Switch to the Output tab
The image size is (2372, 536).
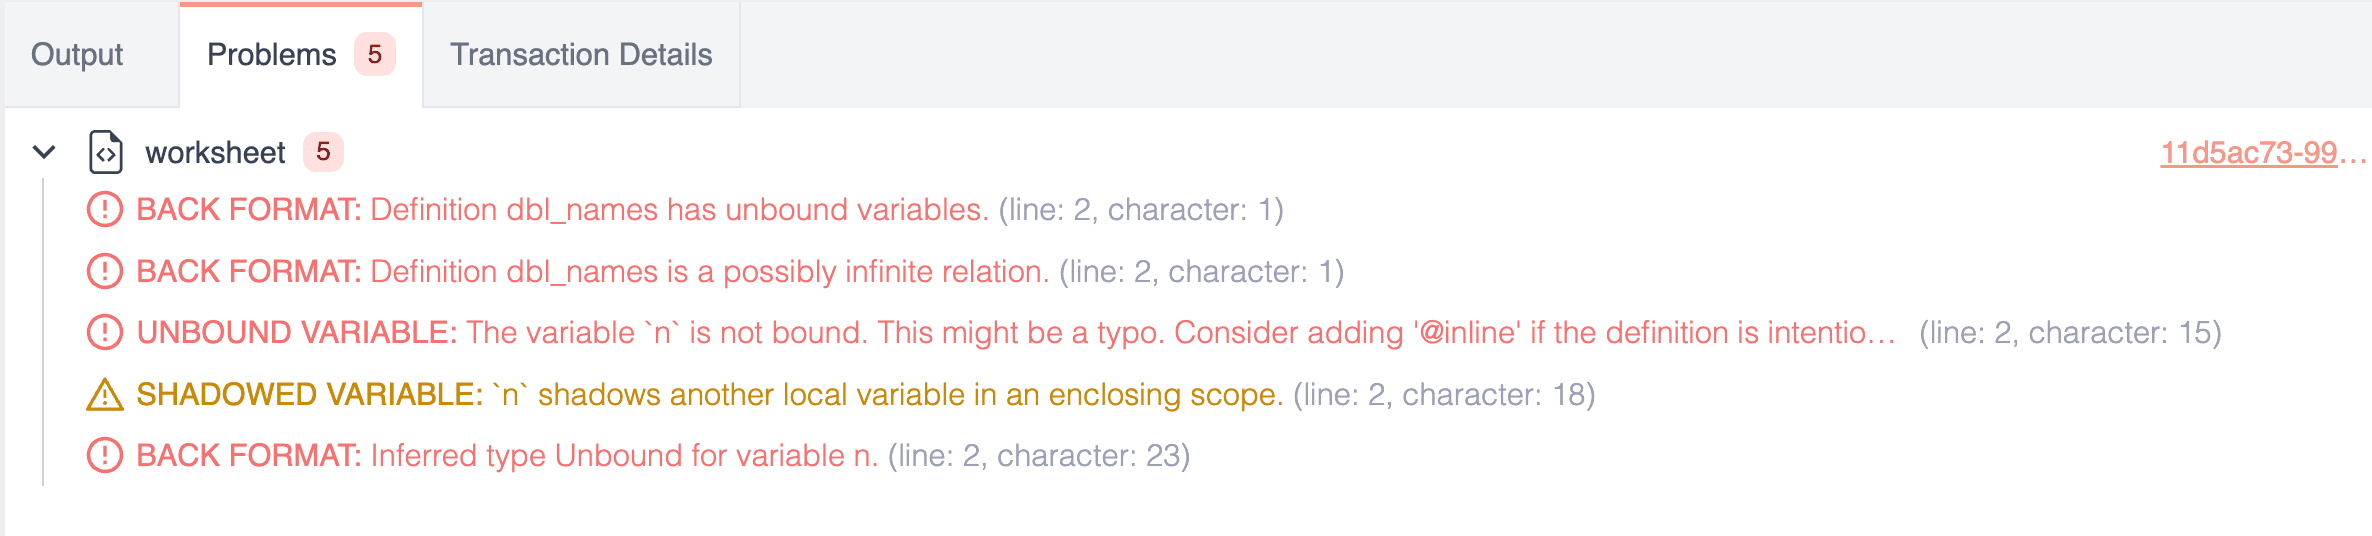pos(77,55)
